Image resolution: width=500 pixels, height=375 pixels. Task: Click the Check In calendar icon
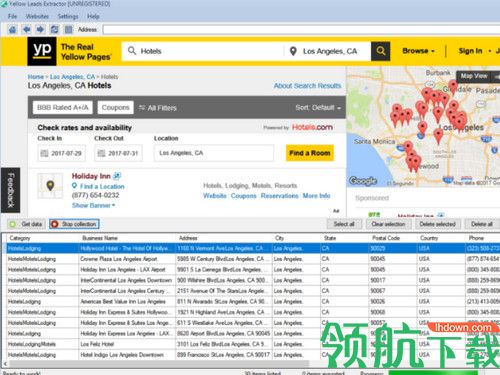pyautogui.click(x=44, y=153)
